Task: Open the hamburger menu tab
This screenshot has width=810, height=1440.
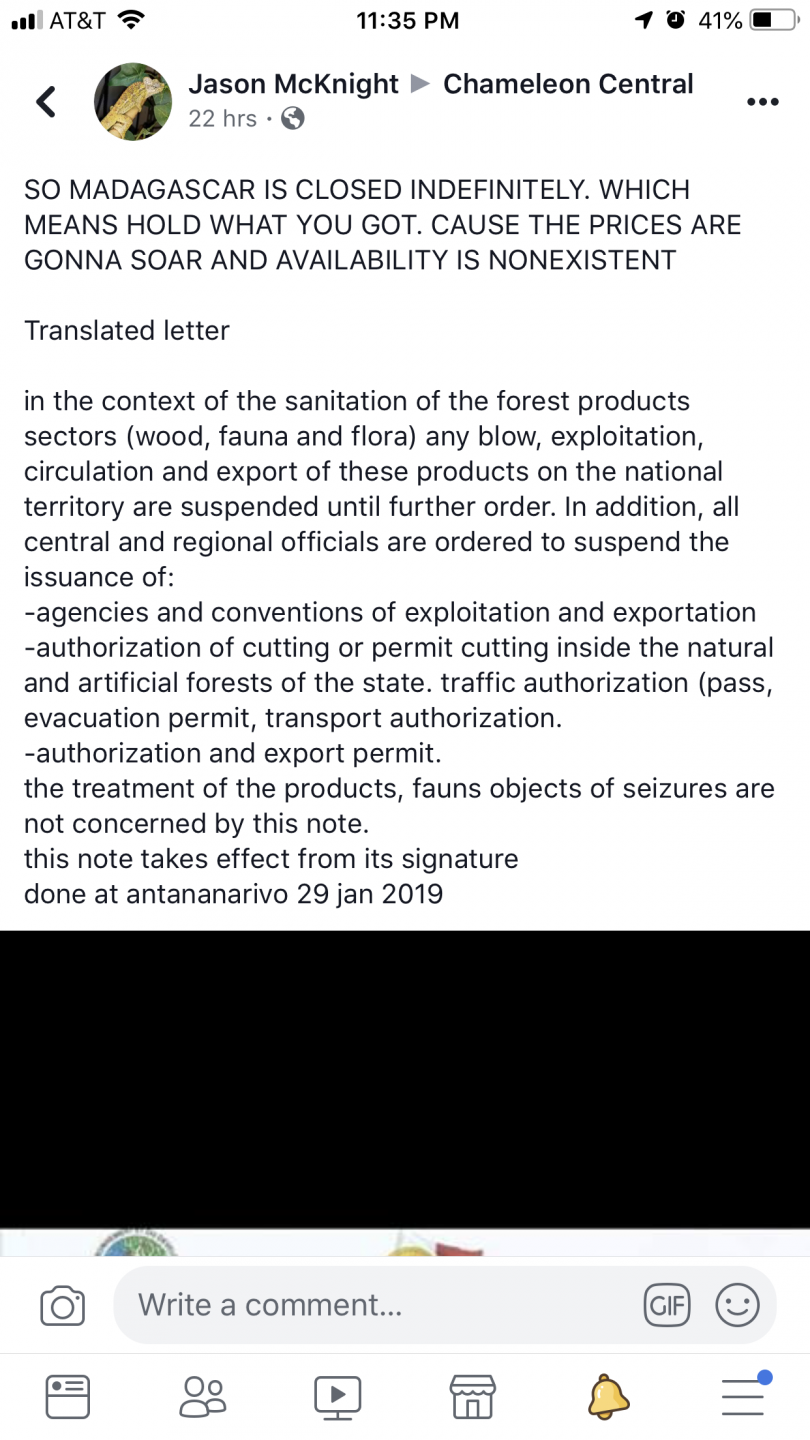Action: tap(743, 1396)
